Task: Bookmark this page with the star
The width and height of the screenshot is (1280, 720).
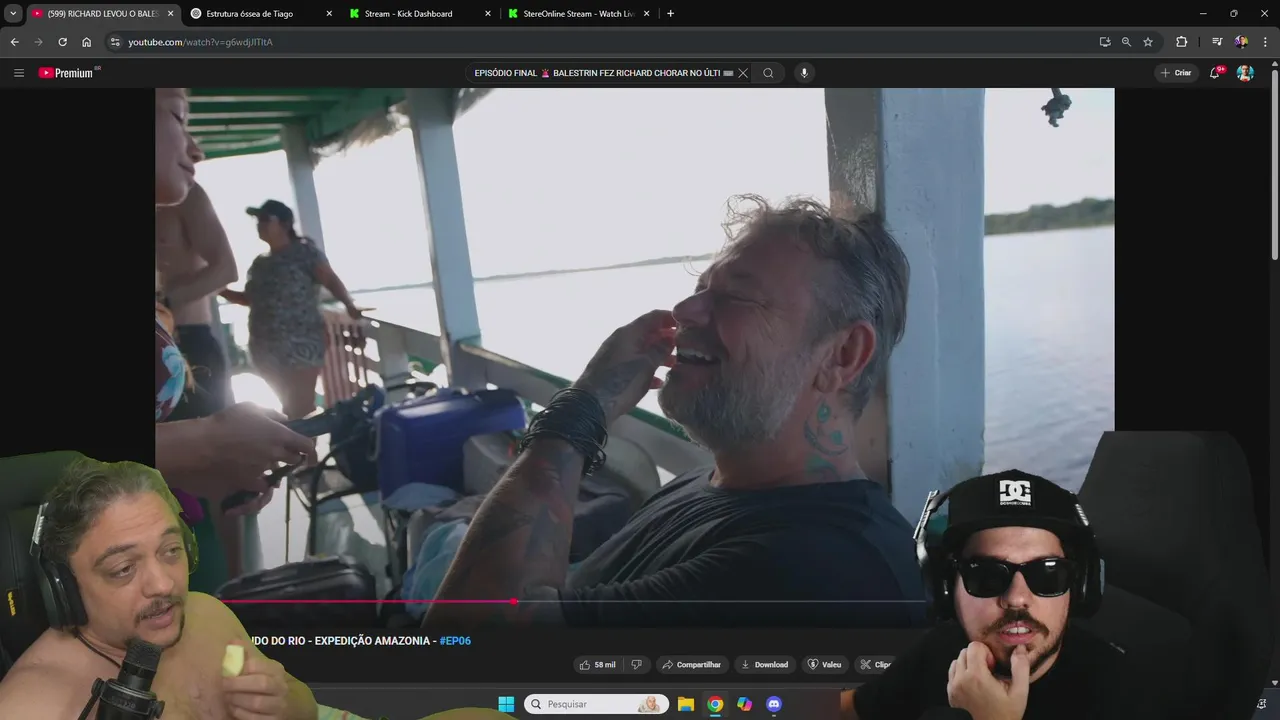Action: [1148, 42]
